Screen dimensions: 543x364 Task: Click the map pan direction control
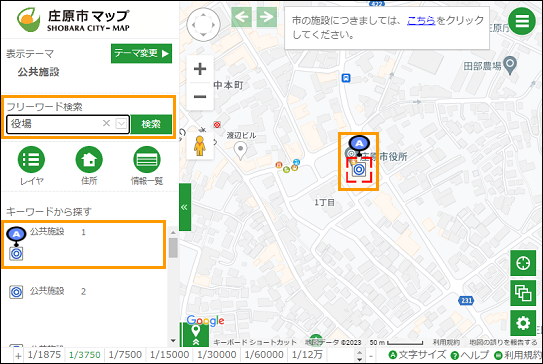pyautogui.click(x=203, y=25)
